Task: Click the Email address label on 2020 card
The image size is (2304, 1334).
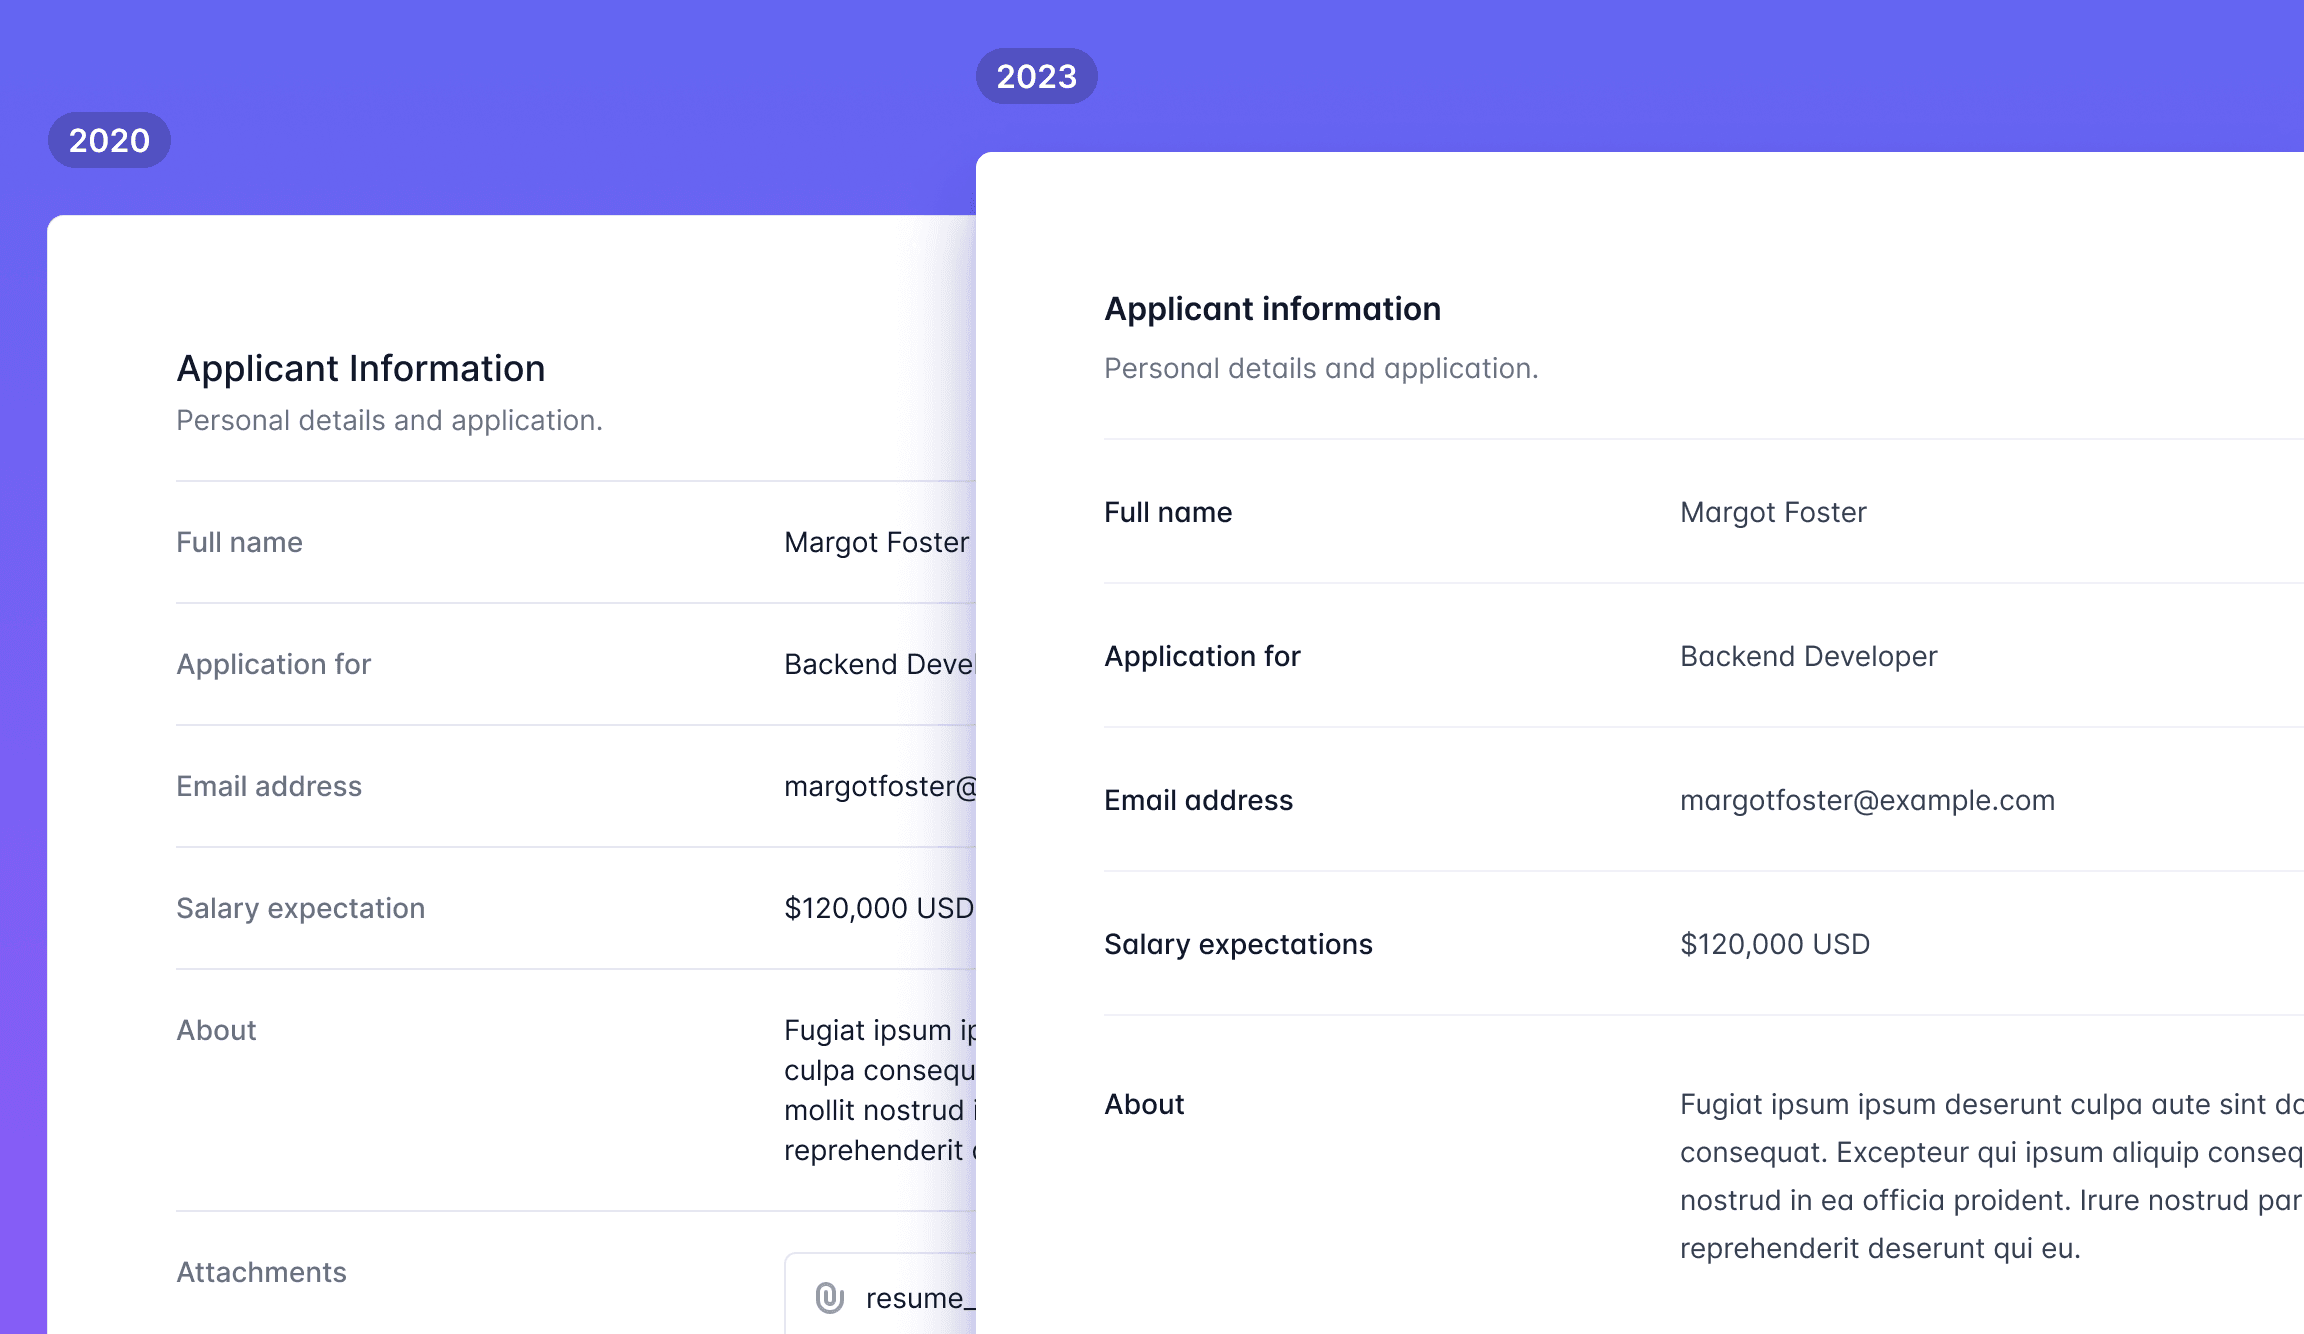Action: pyautogui.click(x=269, y=787)
